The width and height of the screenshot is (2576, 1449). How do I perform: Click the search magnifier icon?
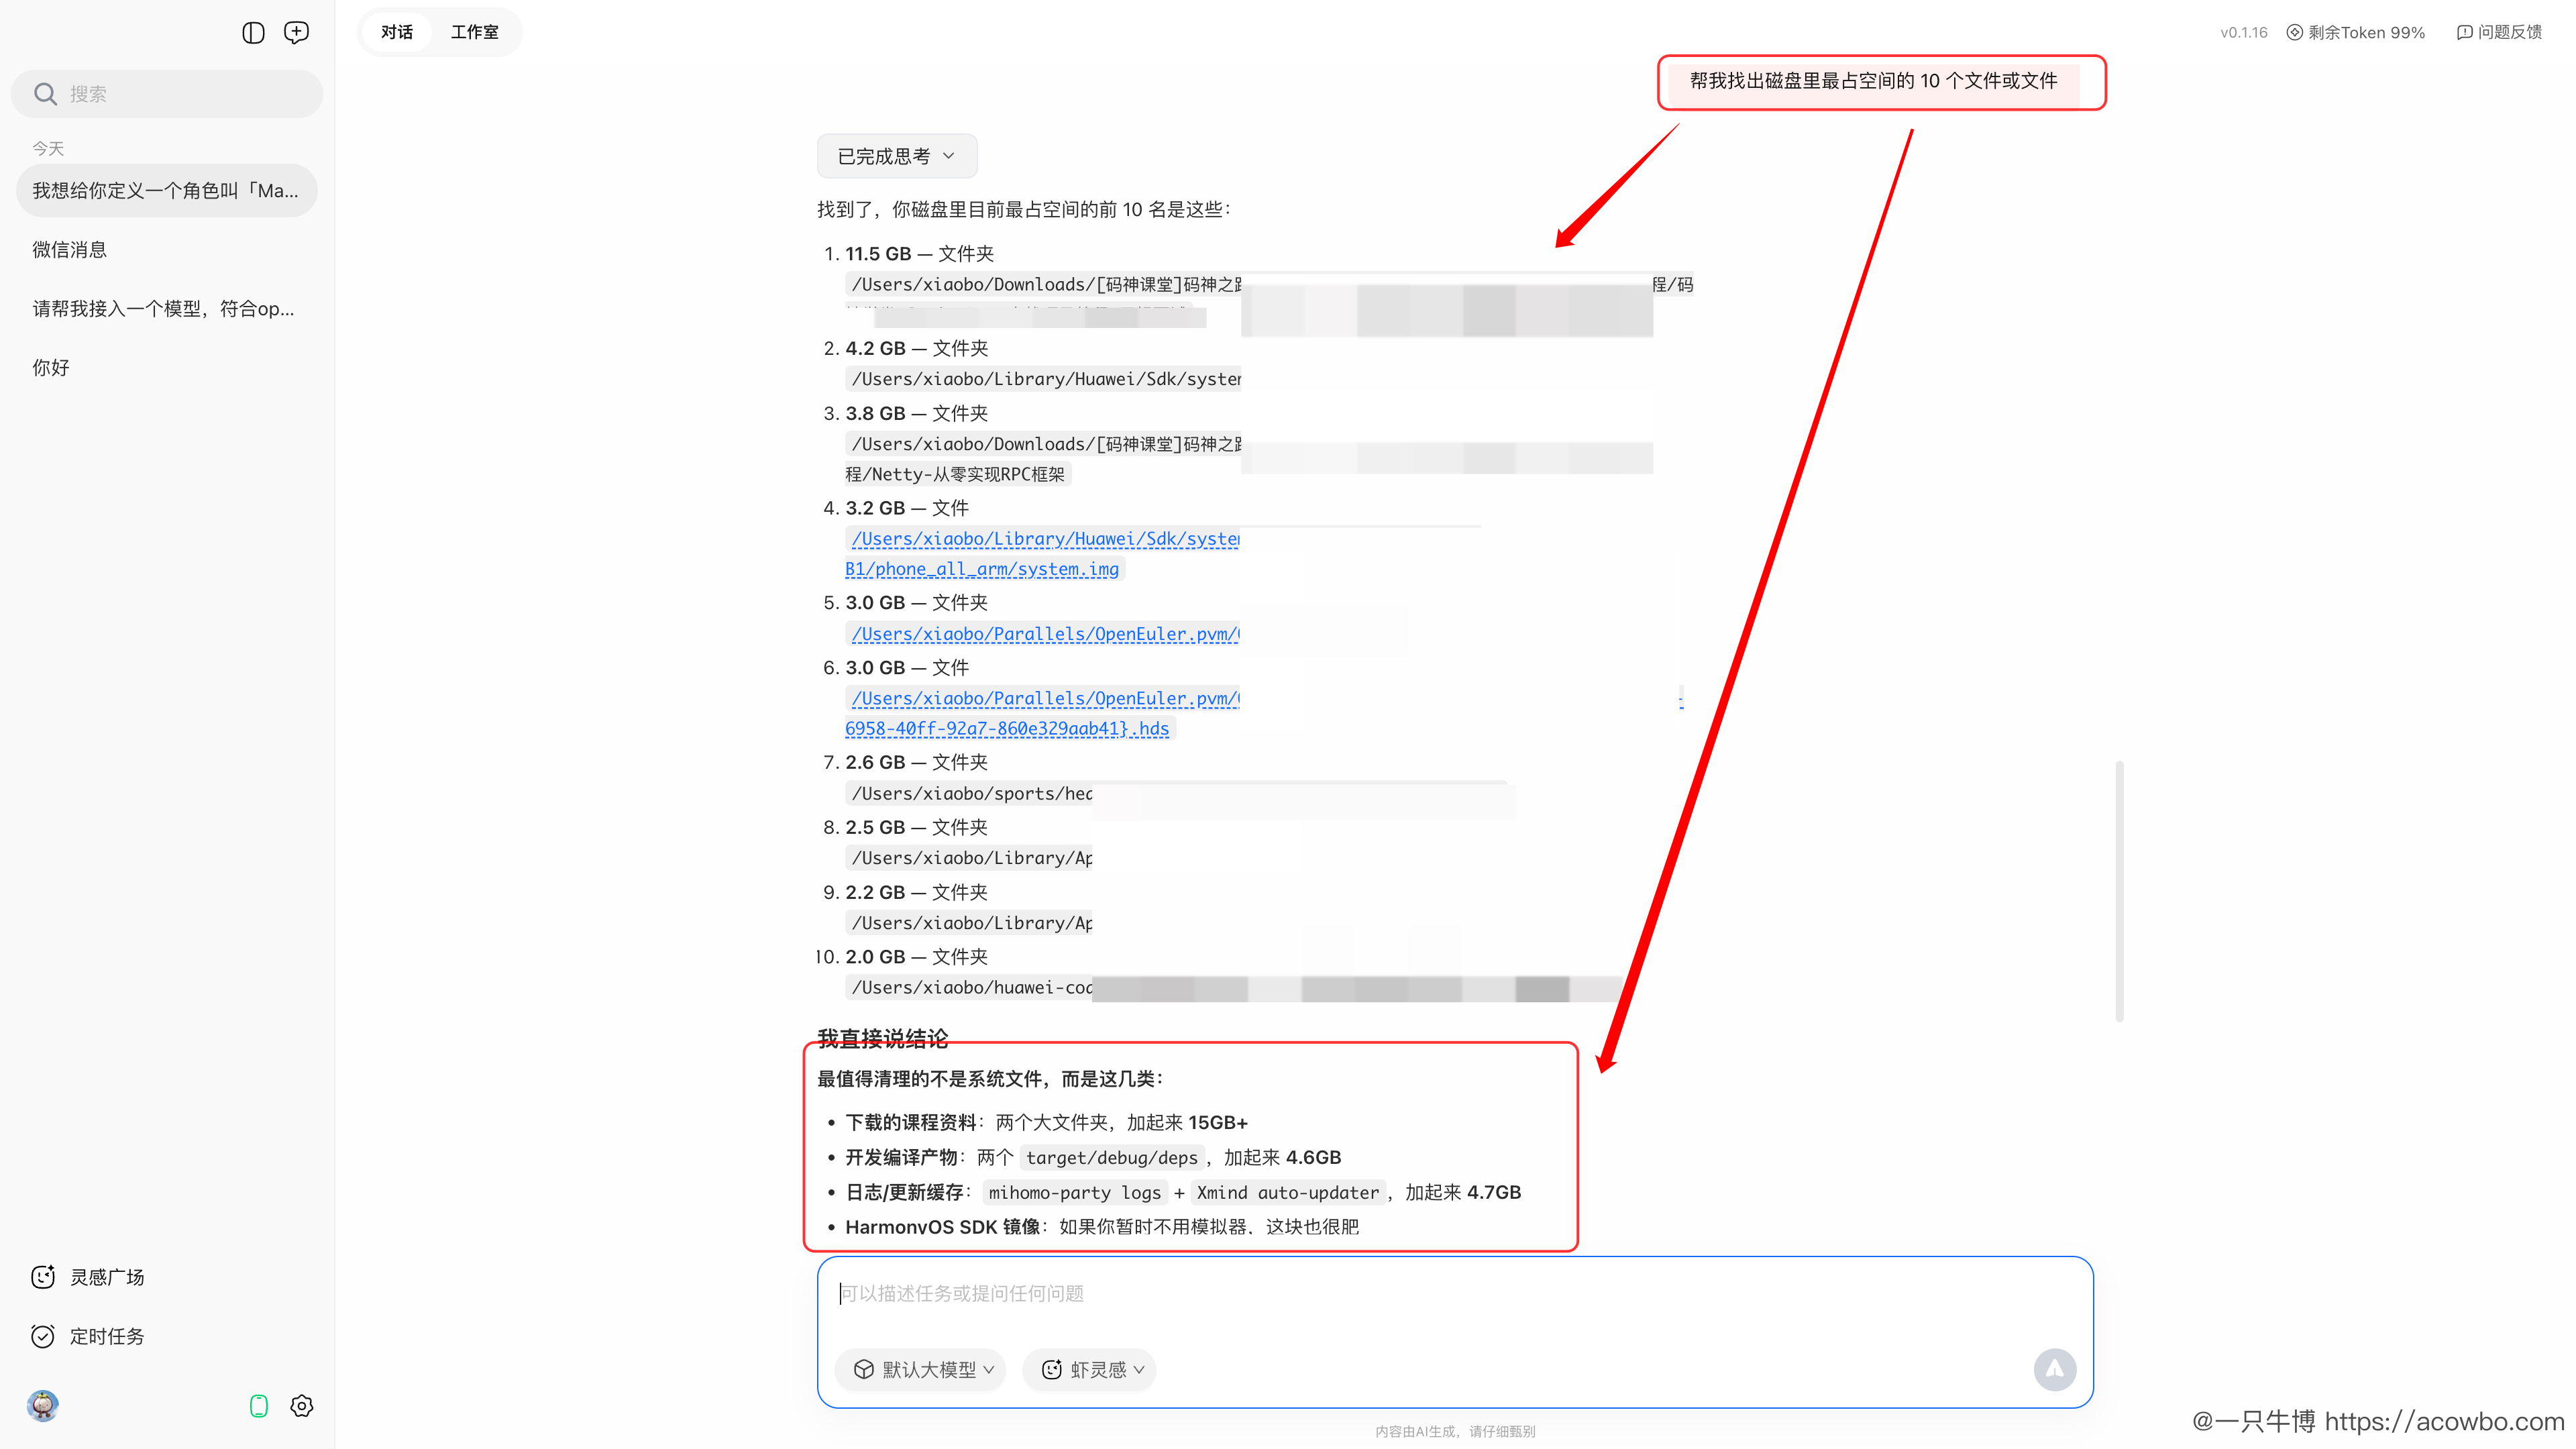[x=45, y=94]
